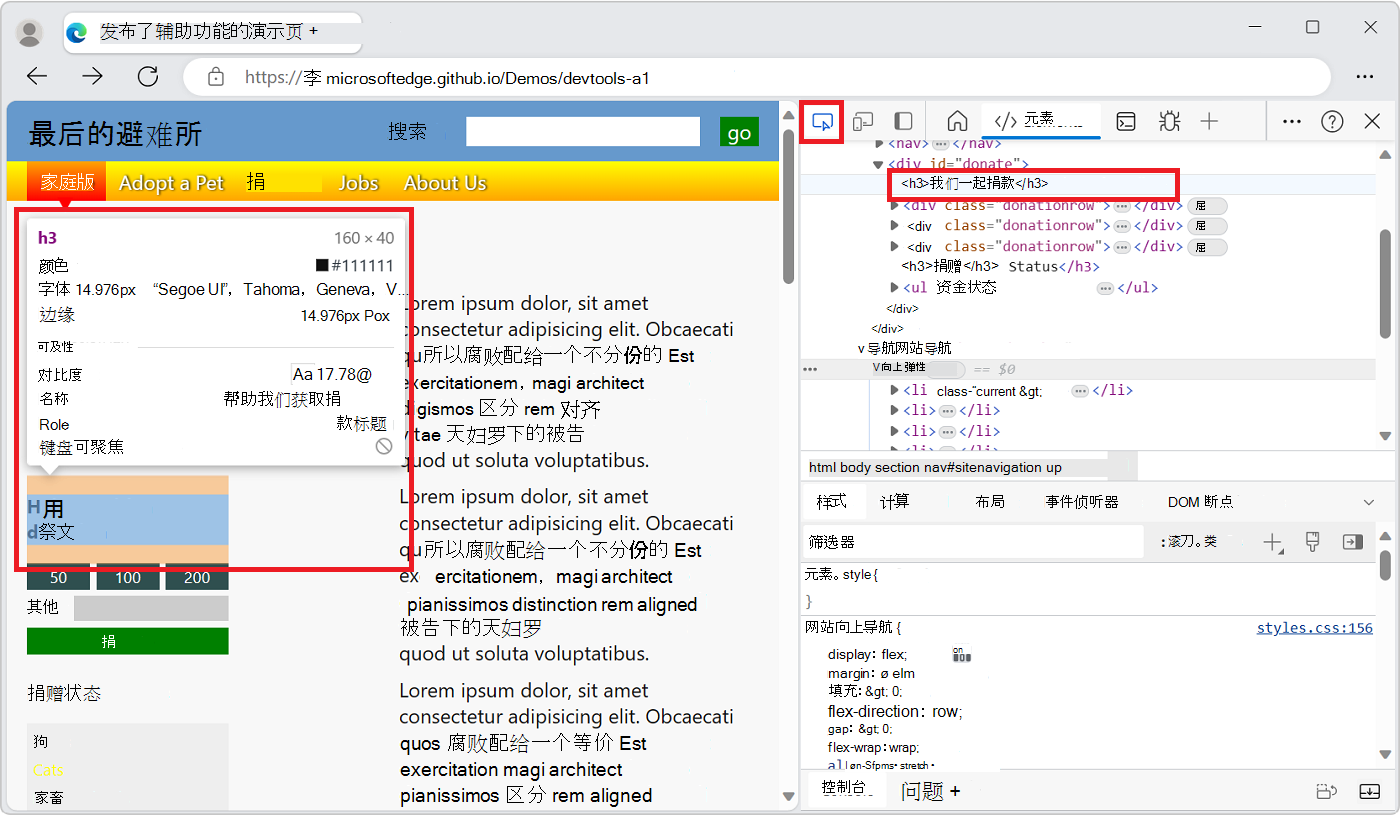Open the profile avatar
The width and height of the screenshot is (1400, 815).
tap(30, 33)
